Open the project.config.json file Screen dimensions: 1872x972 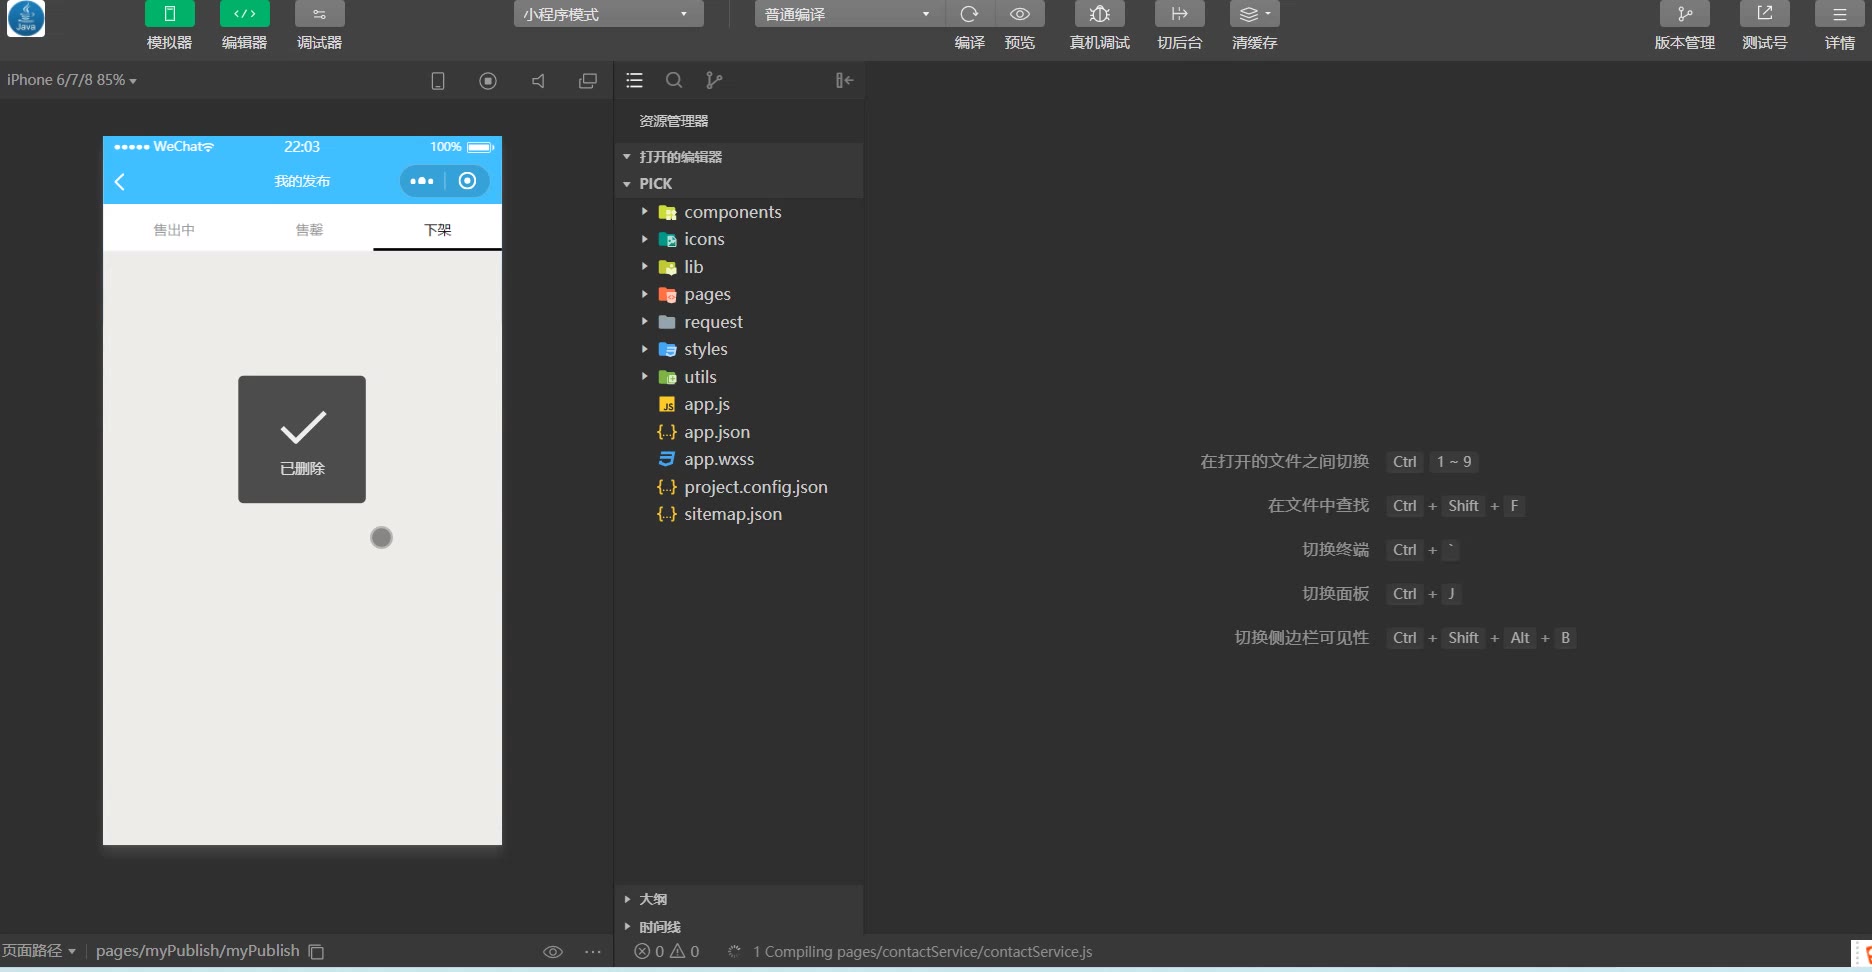739,487
